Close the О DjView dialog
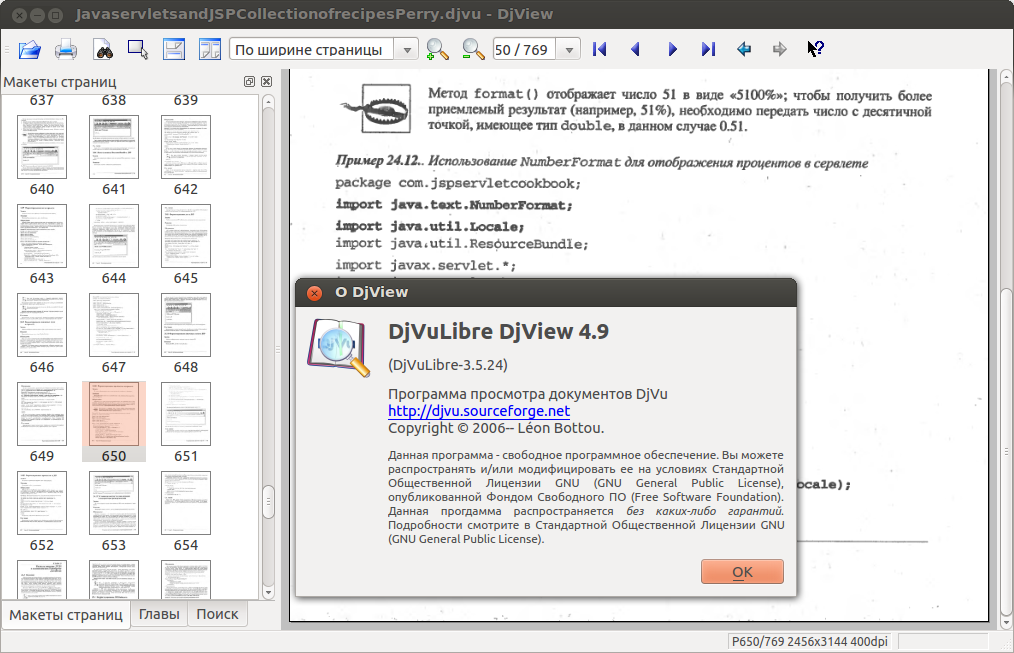Viewport: 1014px width, 653px height. click(x=314, y=293)
